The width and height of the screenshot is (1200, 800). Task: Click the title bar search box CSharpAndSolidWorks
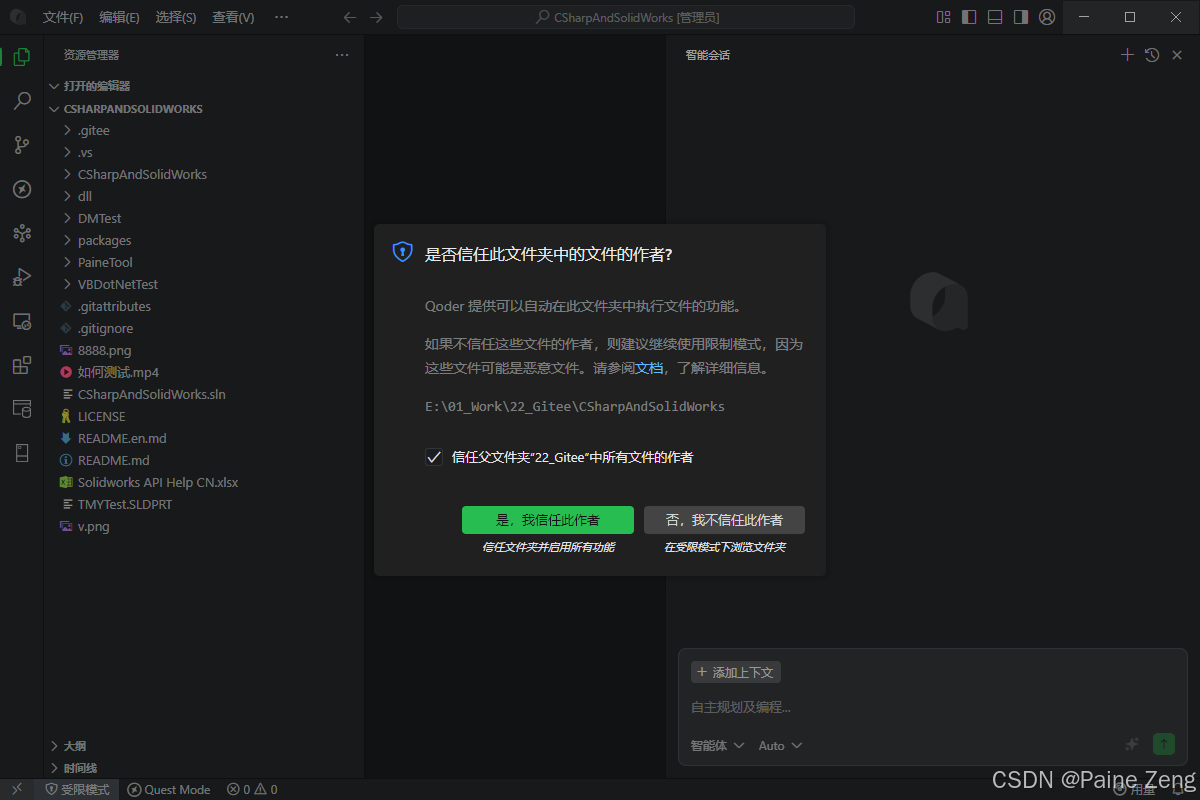pos(626,17)
